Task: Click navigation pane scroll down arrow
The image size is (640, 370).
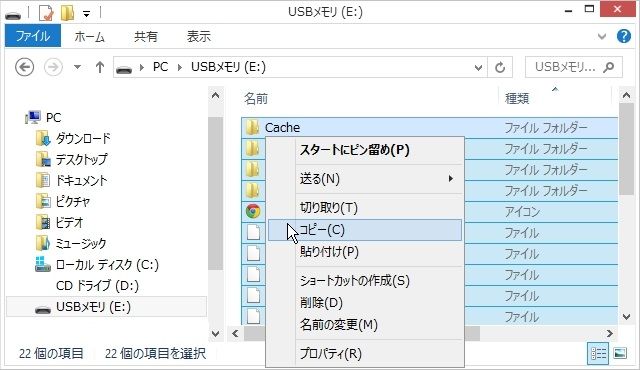Action: [x=216, y=333]
